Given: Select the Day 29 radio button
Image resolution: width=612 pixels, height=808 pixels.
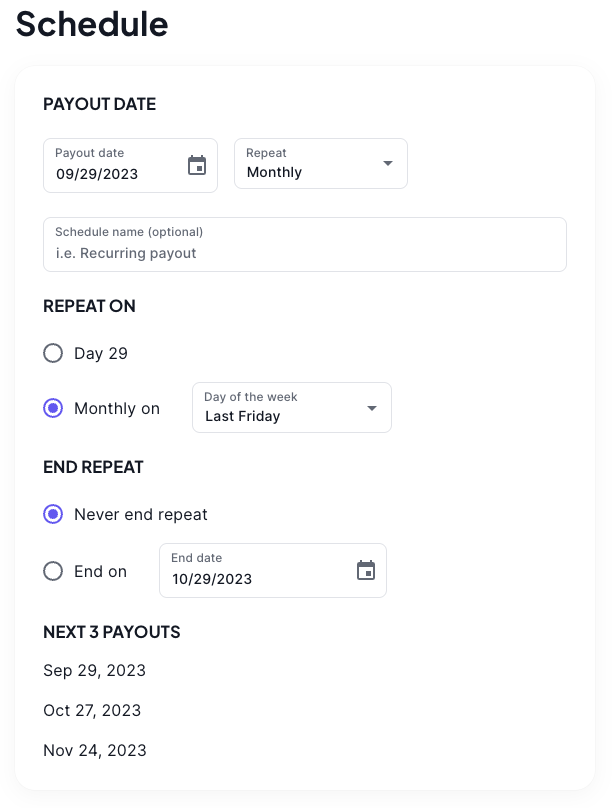Looking at the screenshot, I should [53, 353].
